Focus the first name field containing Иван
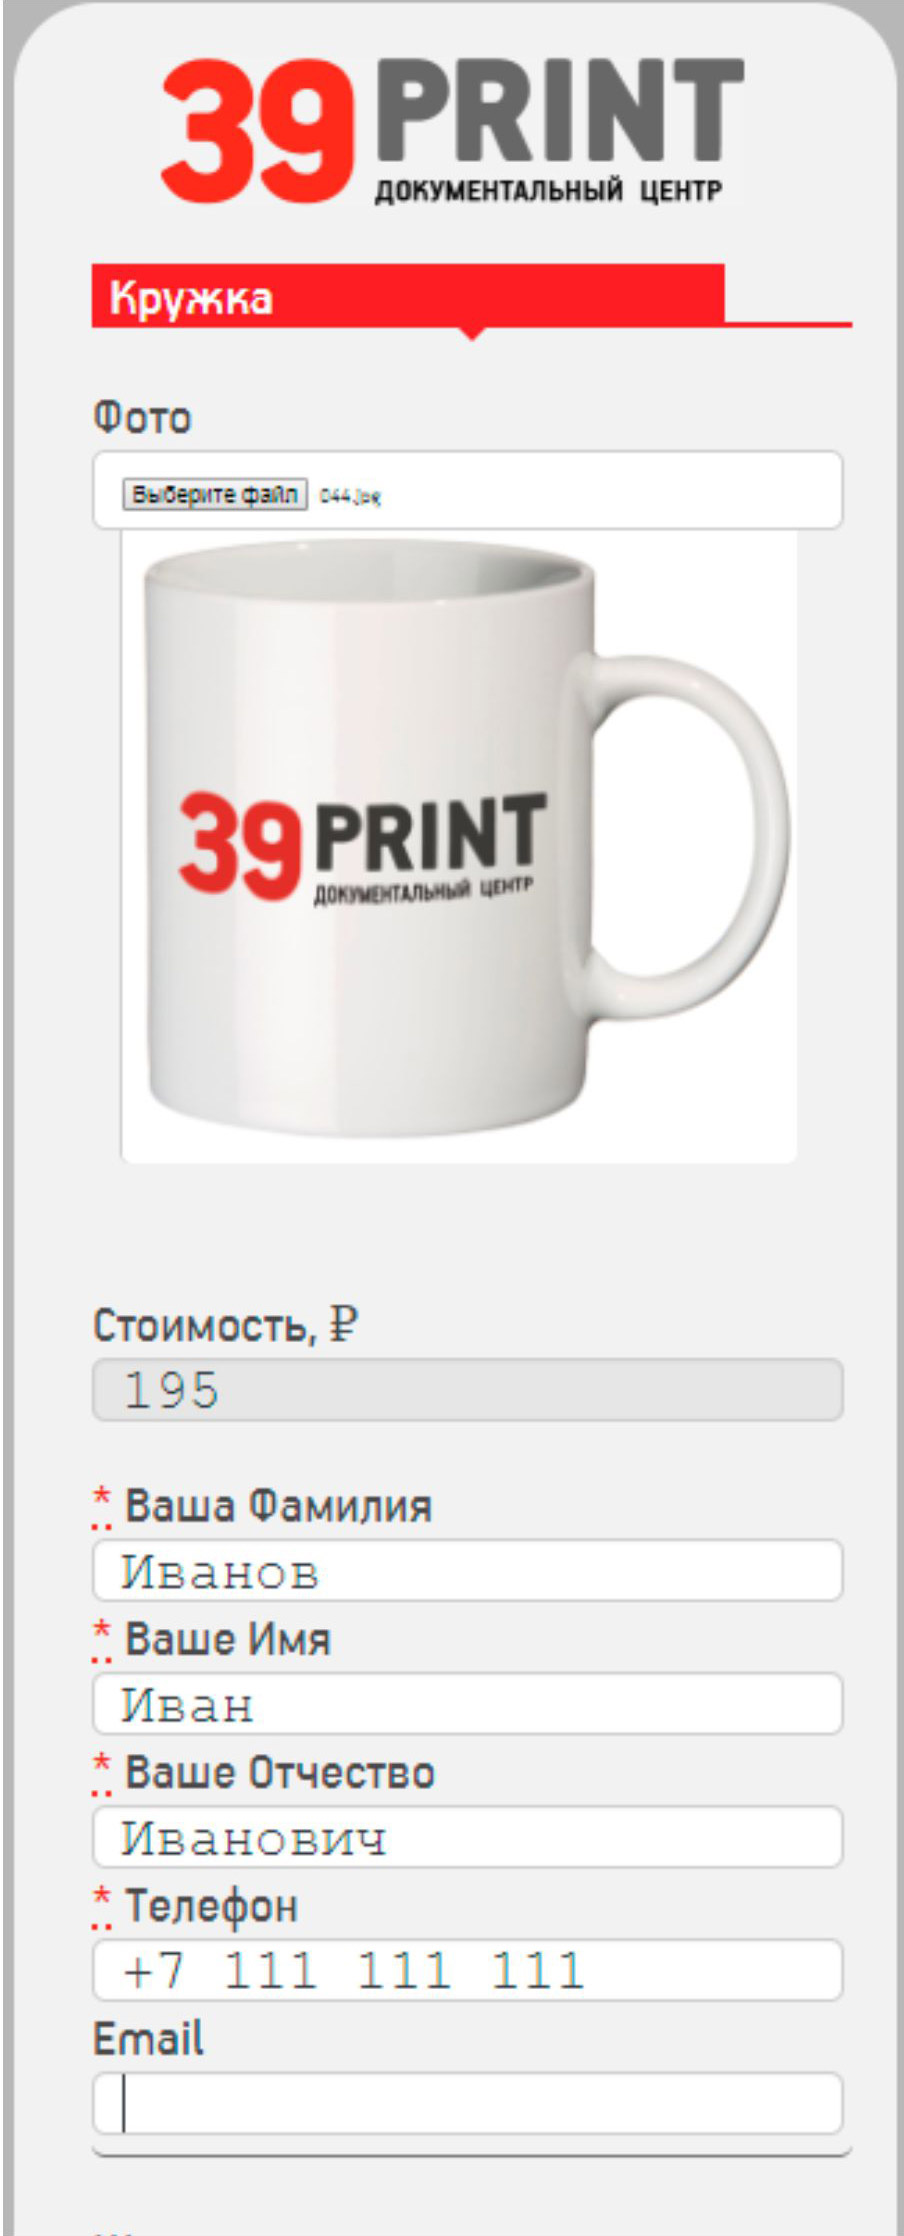Image resolution: width=904 pixels, height=2236 pixels. coord(468,1704)
